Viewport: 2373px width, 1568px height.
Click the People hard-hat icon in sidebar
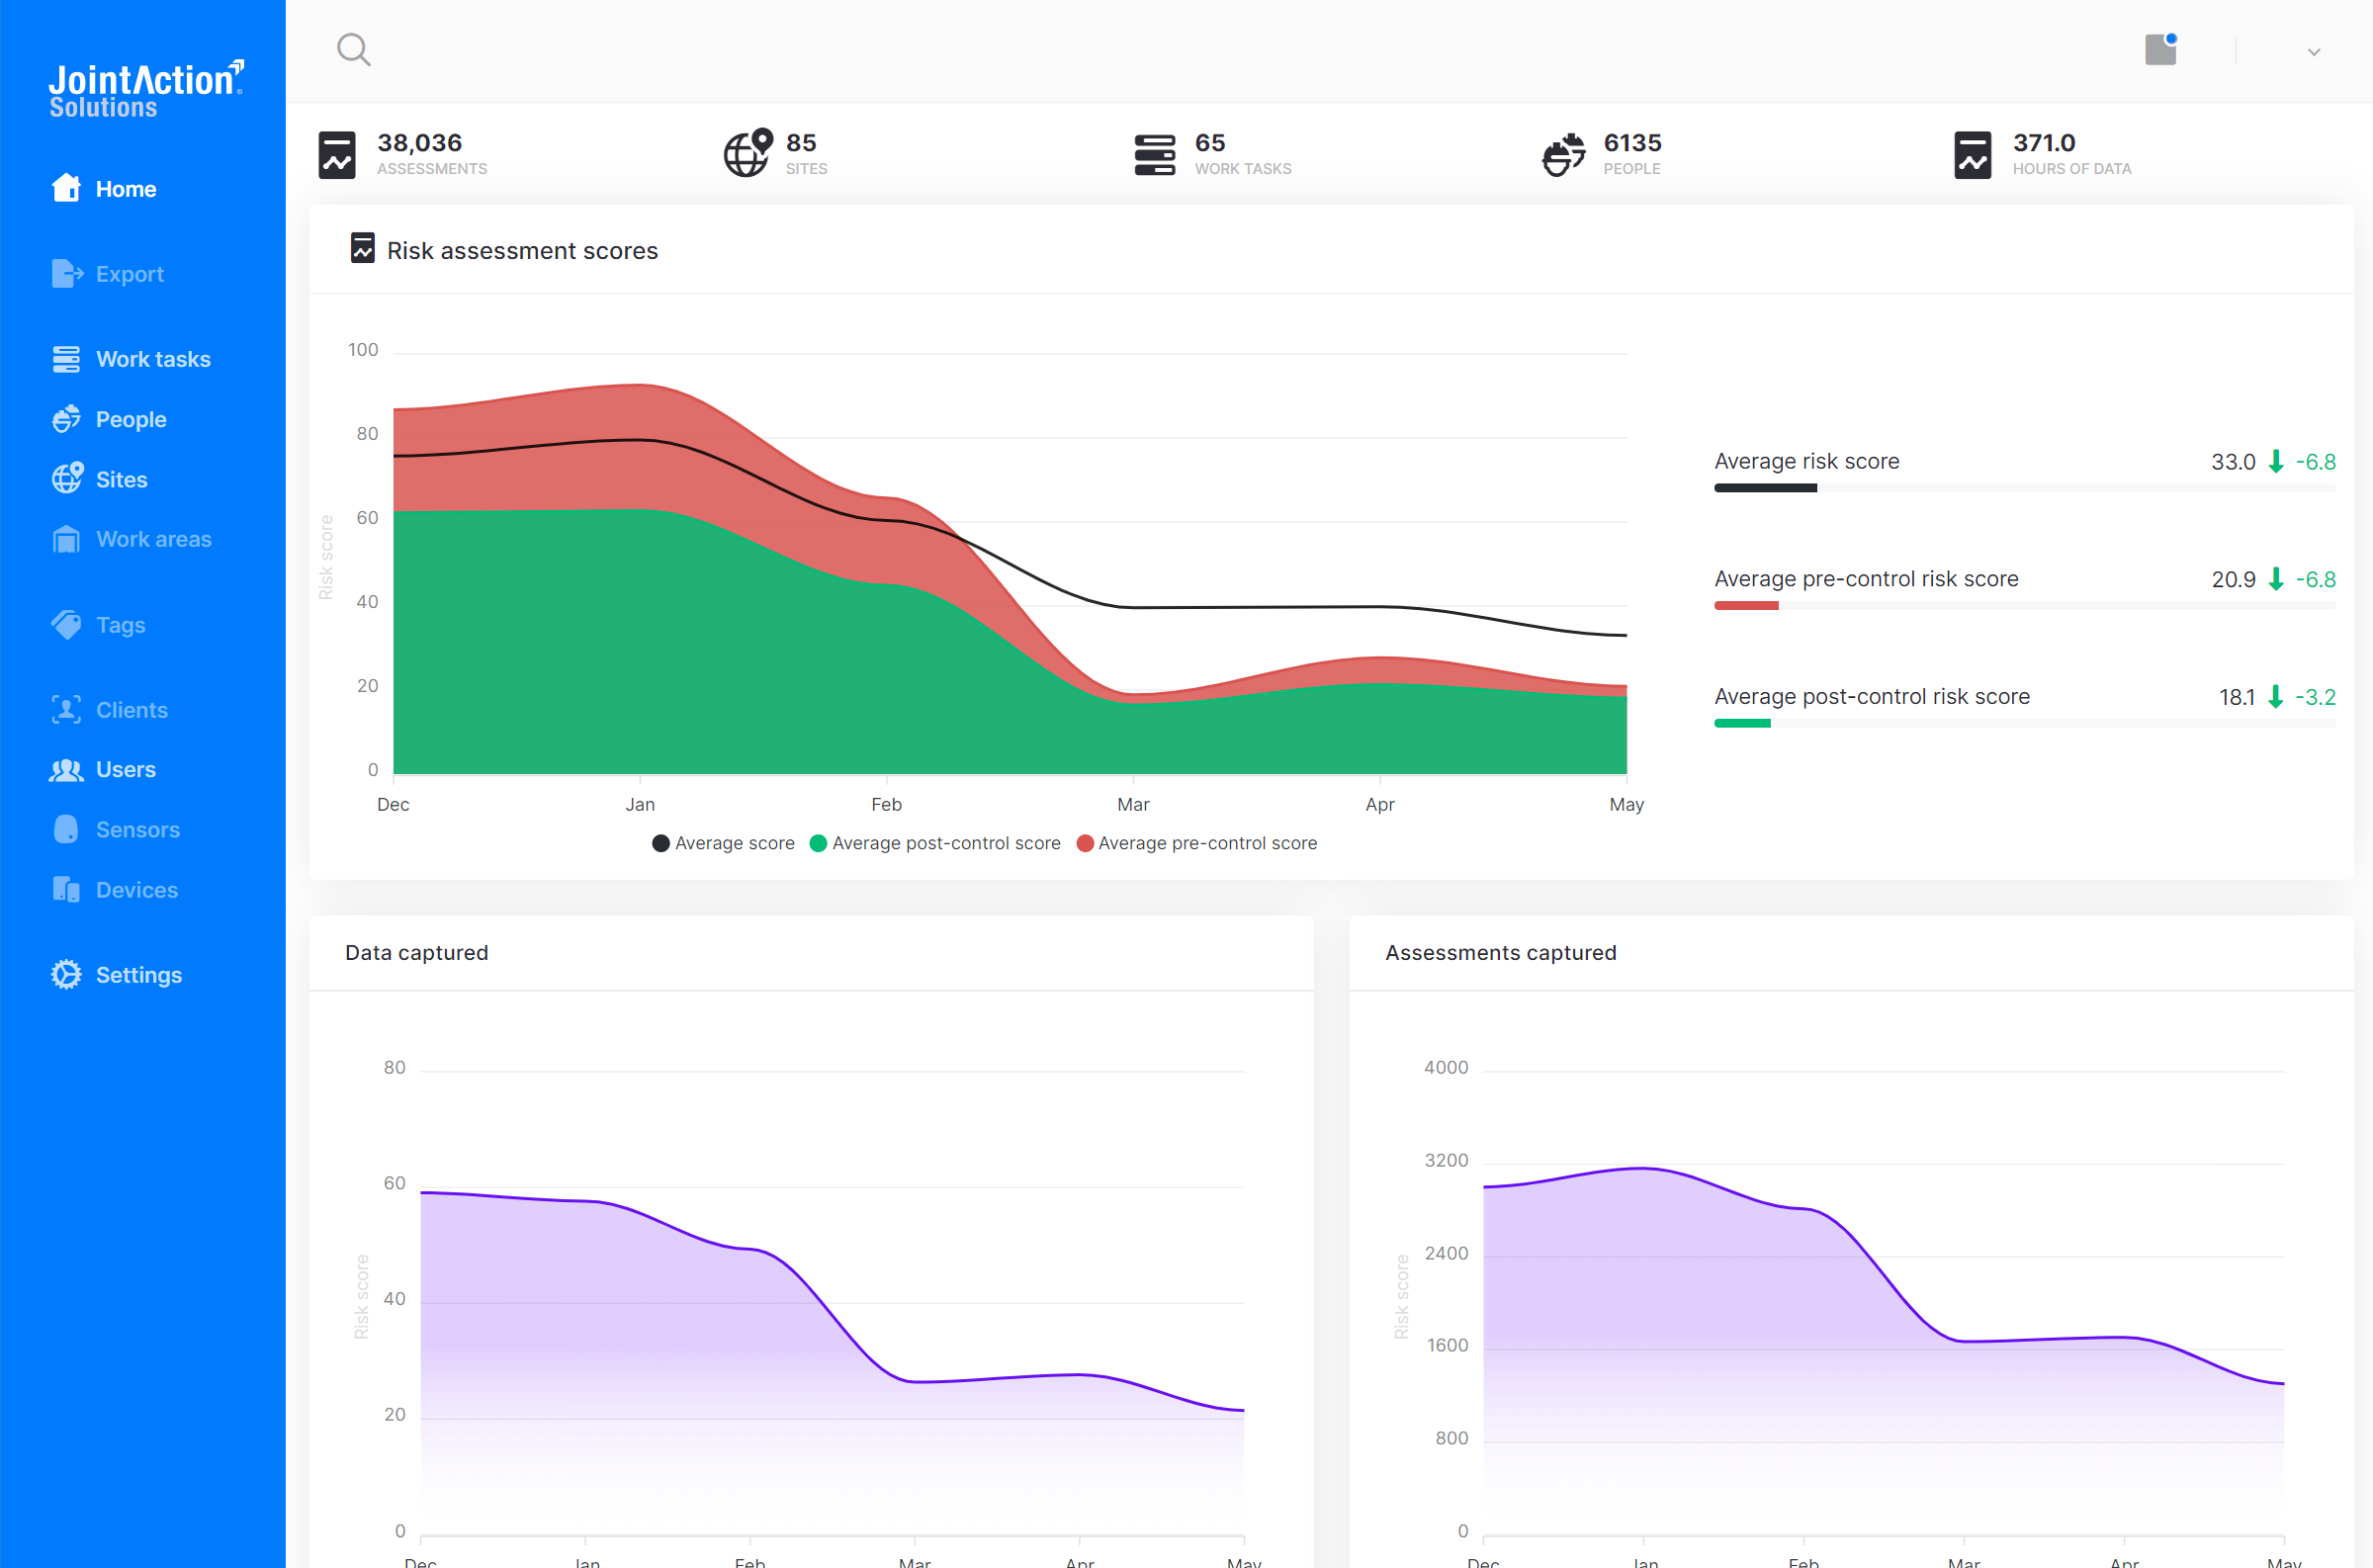(66, 419)
